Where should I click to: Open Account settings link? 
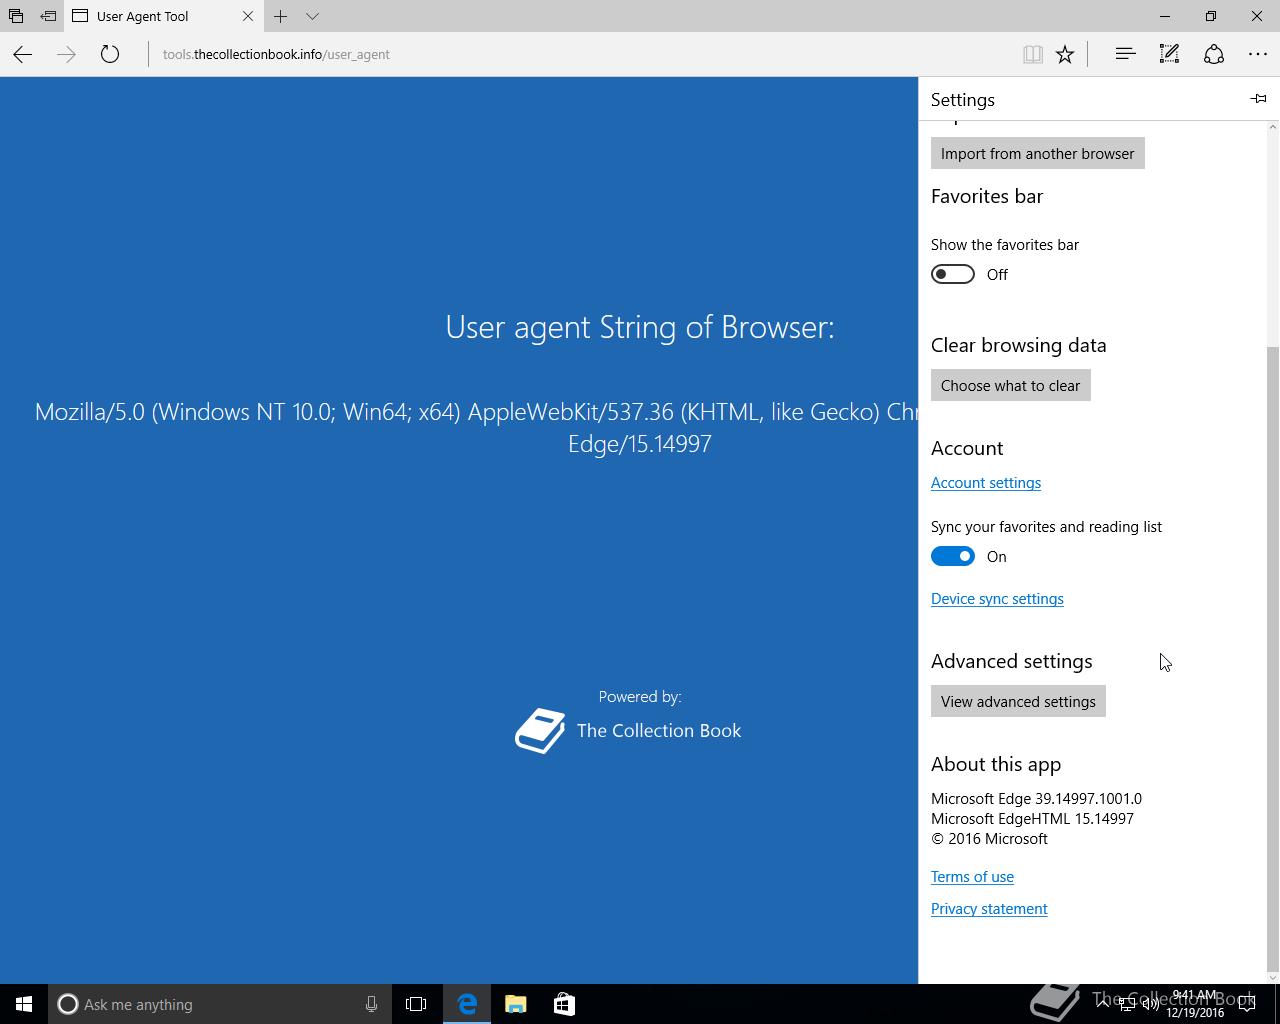coord(985,482)
